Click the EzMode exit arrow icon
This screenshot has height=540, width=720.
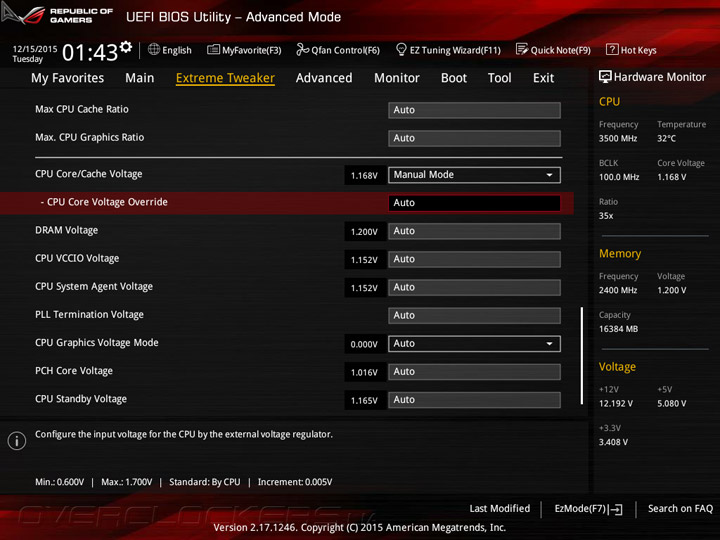tap(616, 509)
